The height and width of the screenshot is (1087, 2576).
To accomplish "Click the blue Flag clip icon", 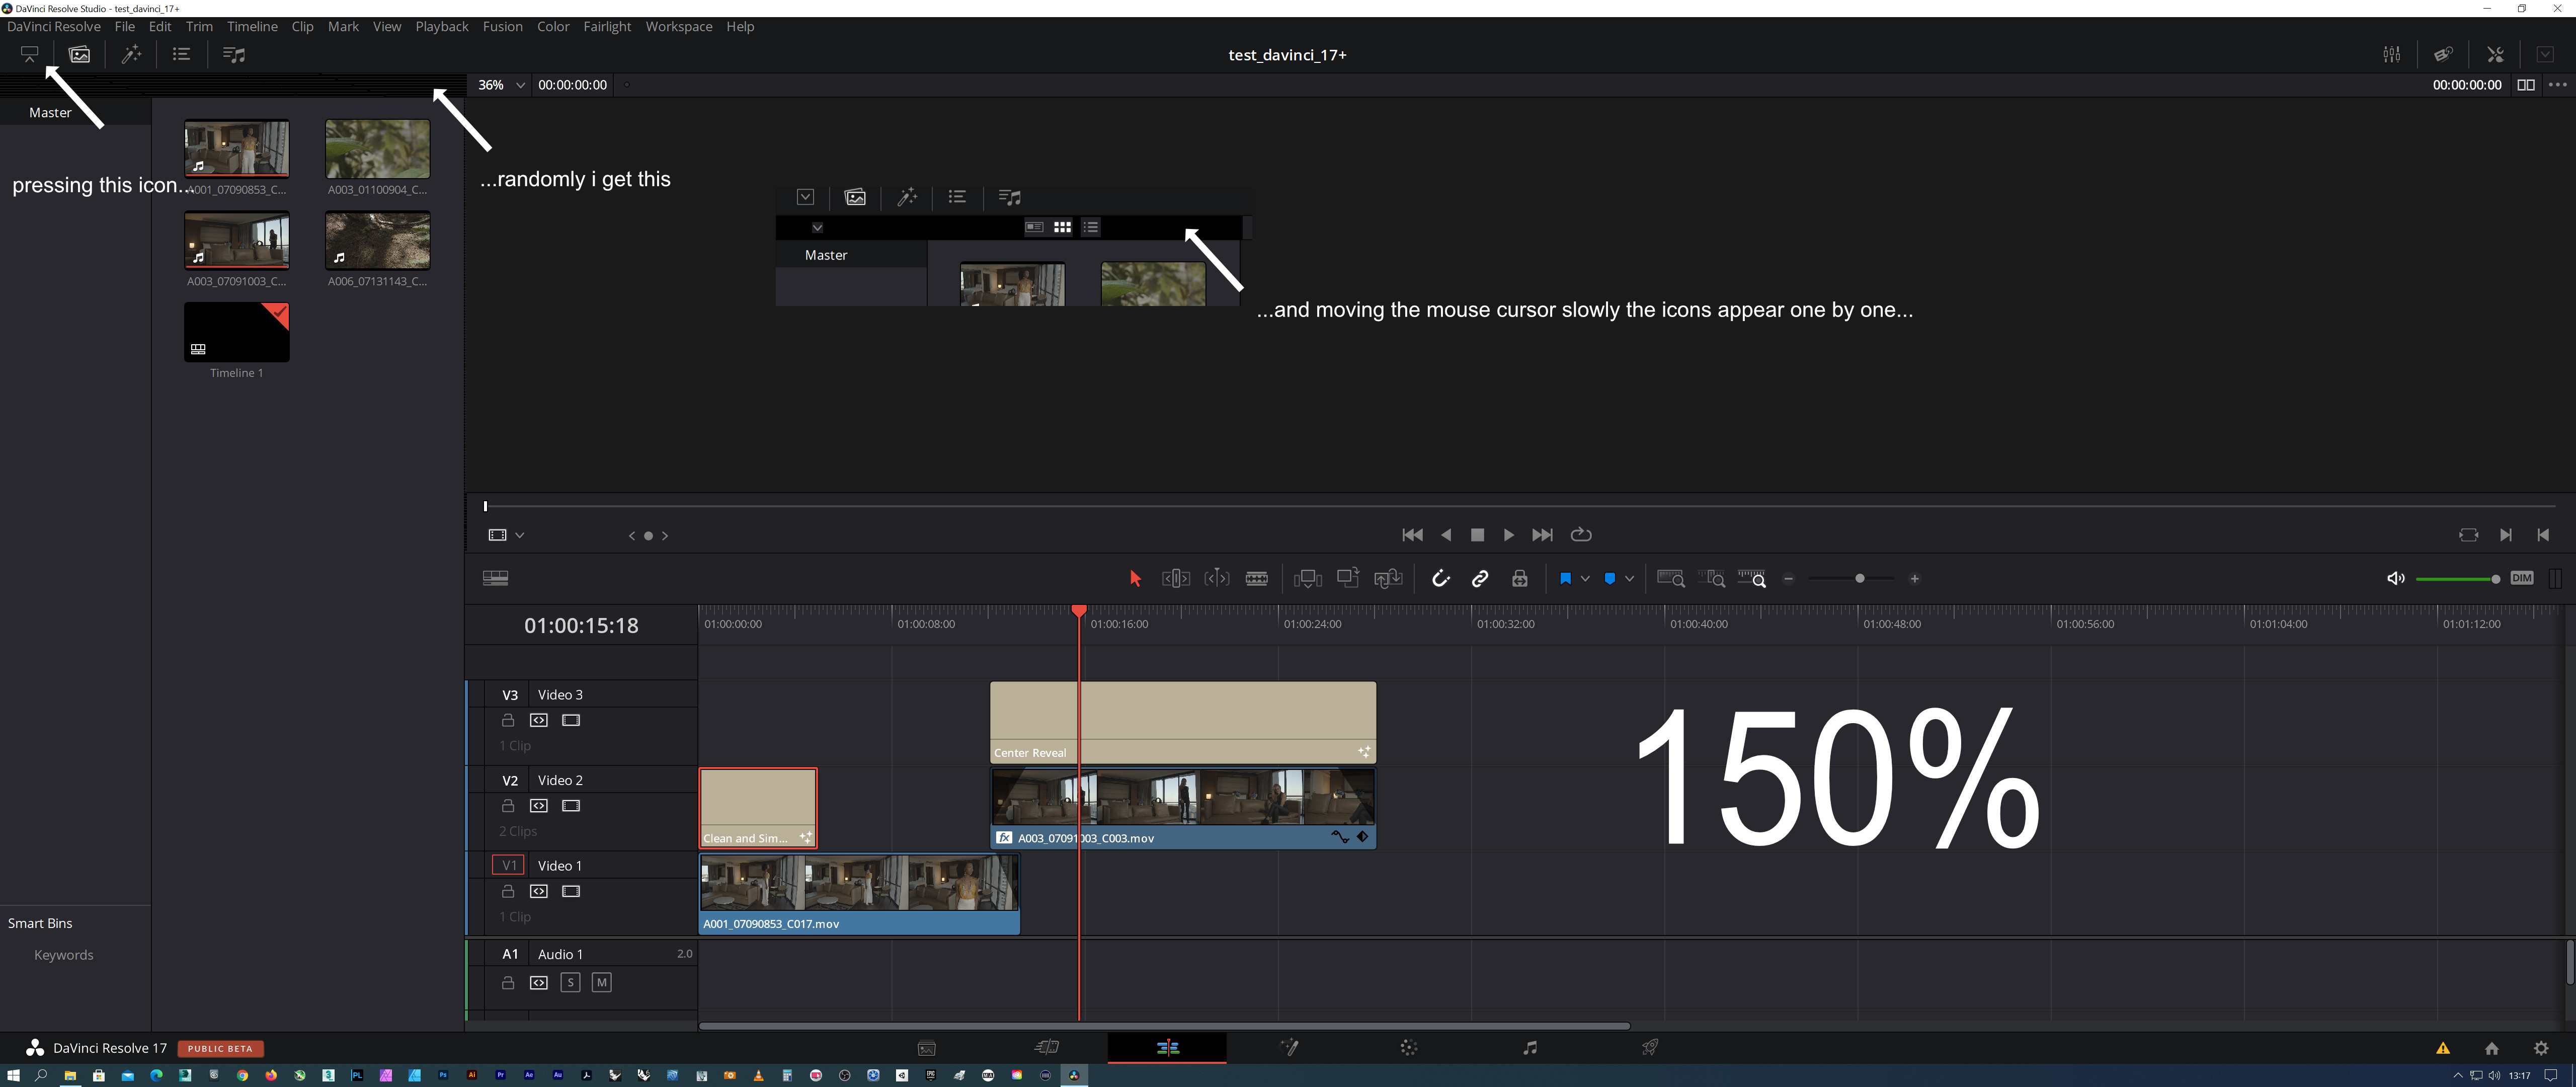I will point(1565,579).
